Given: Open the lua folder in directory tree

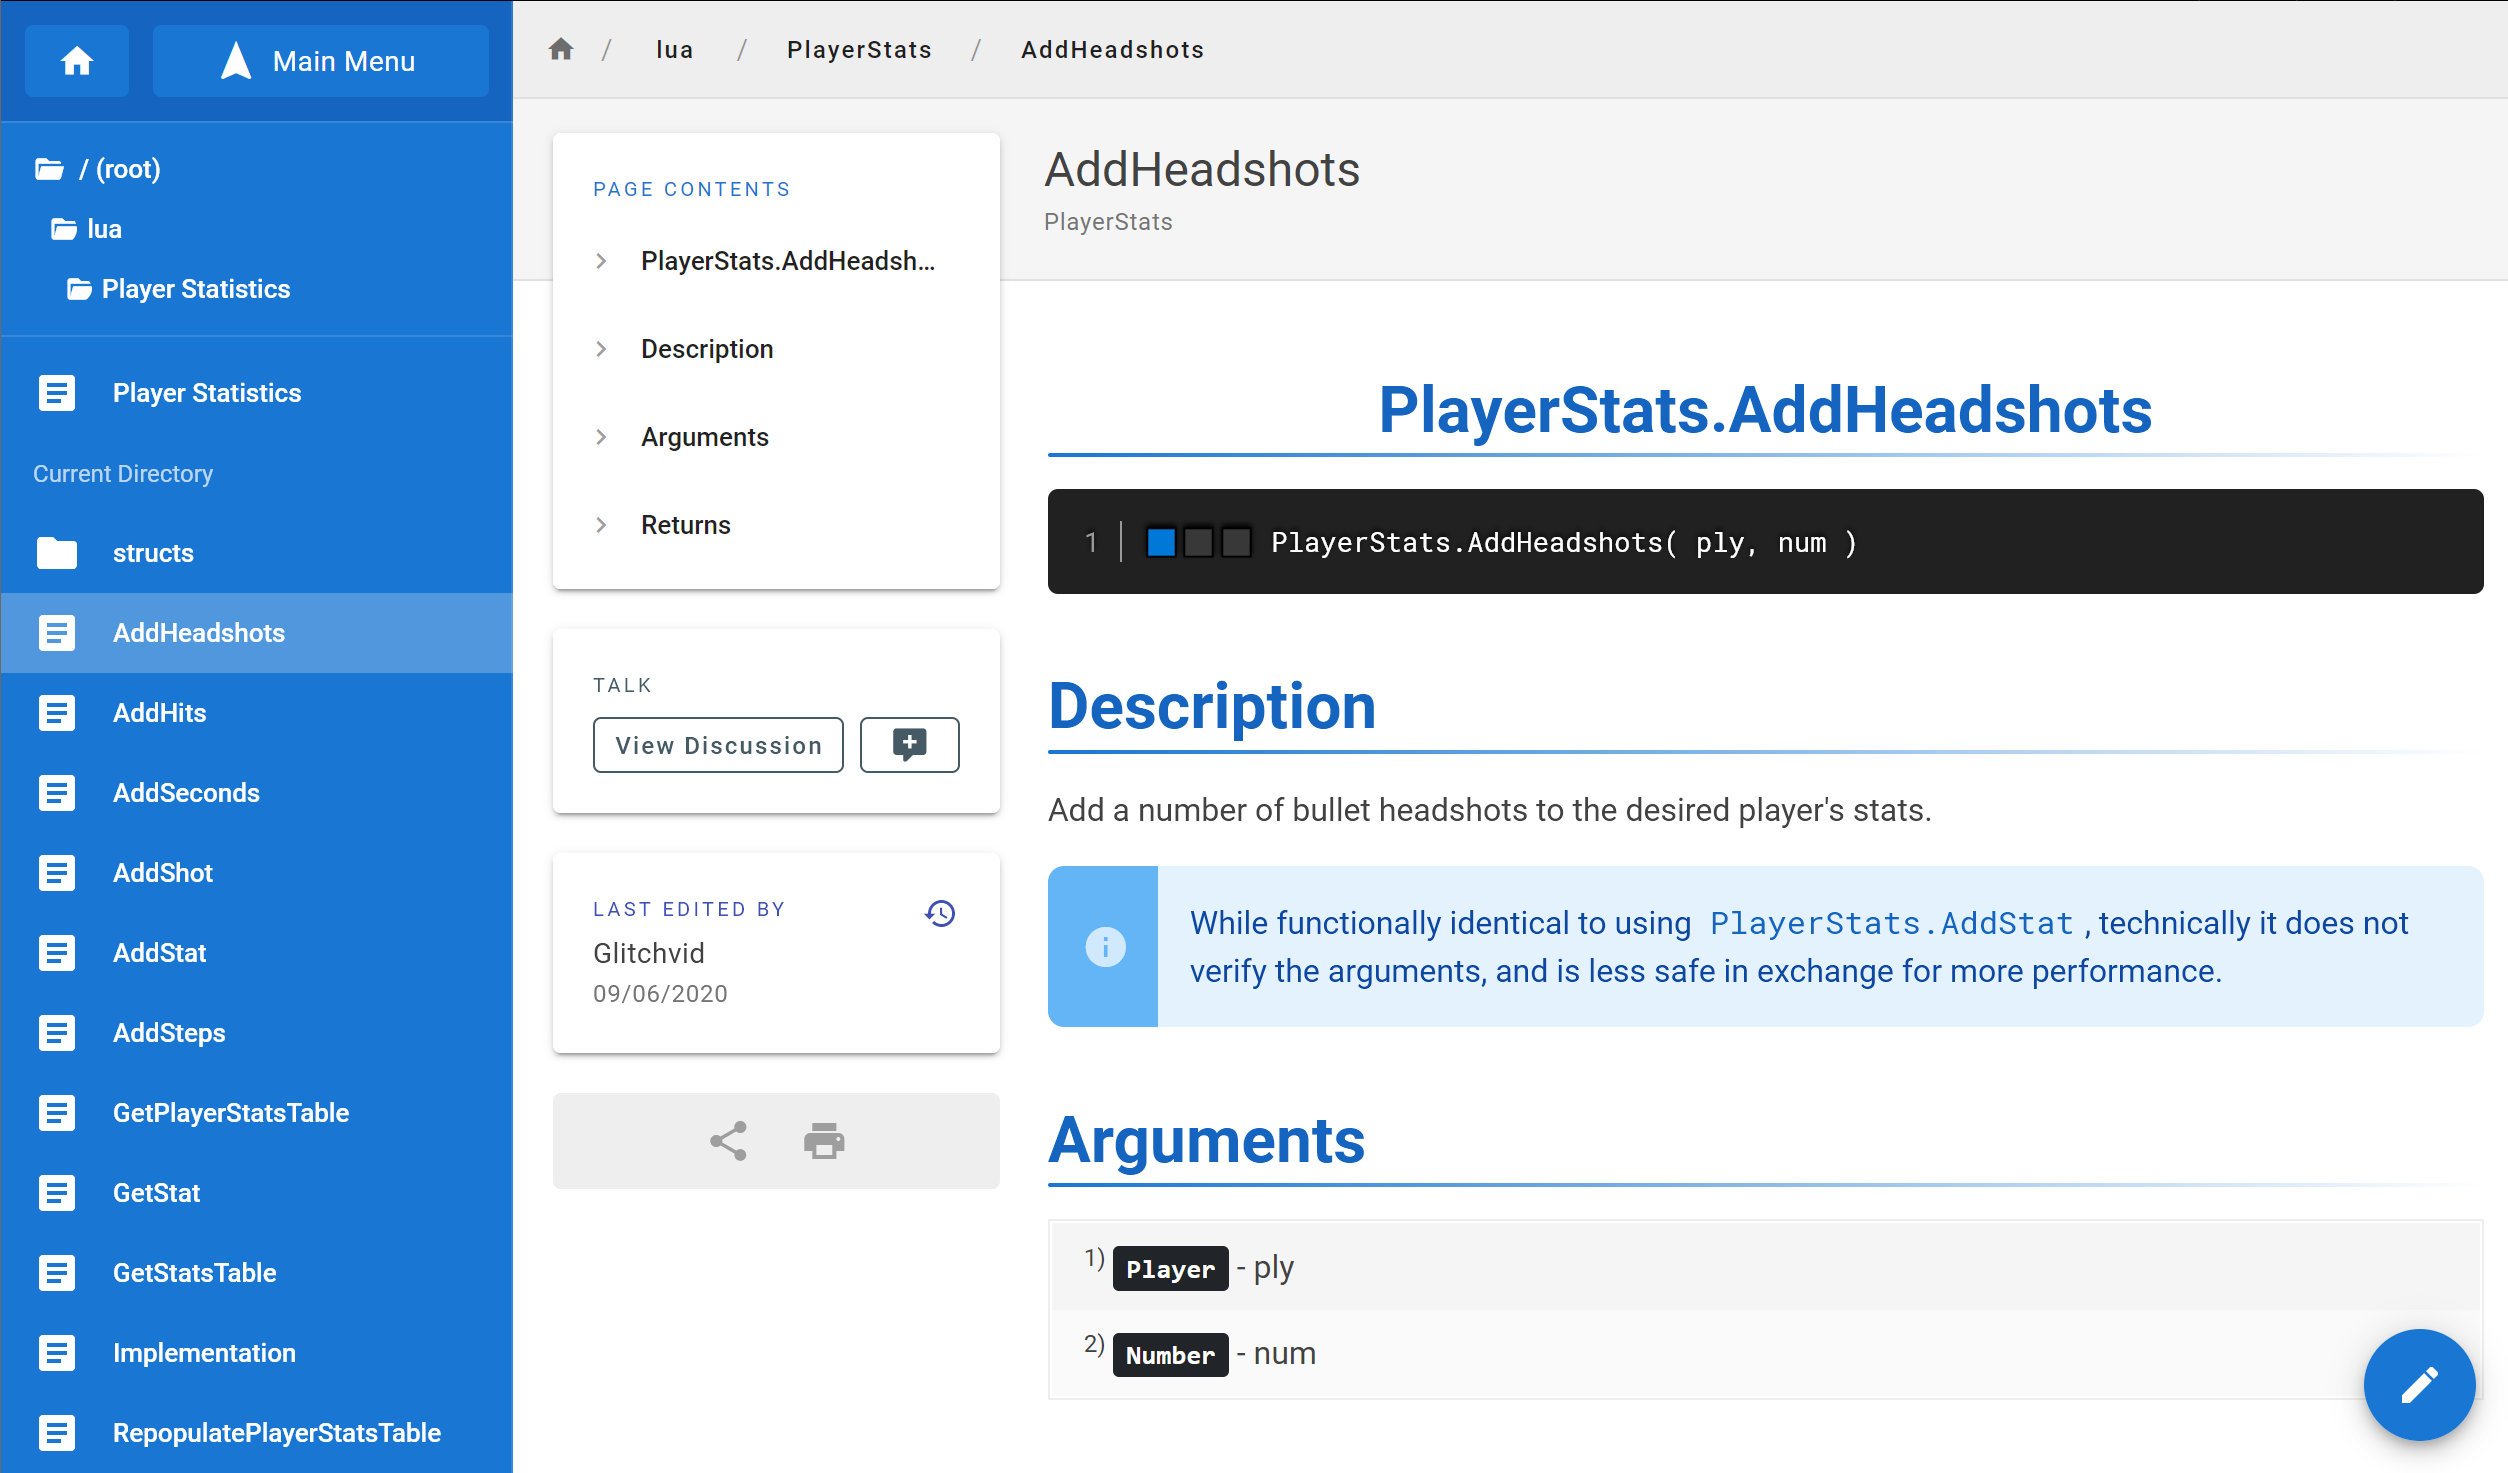Looking at the screenshot, I should coord(103,229).
